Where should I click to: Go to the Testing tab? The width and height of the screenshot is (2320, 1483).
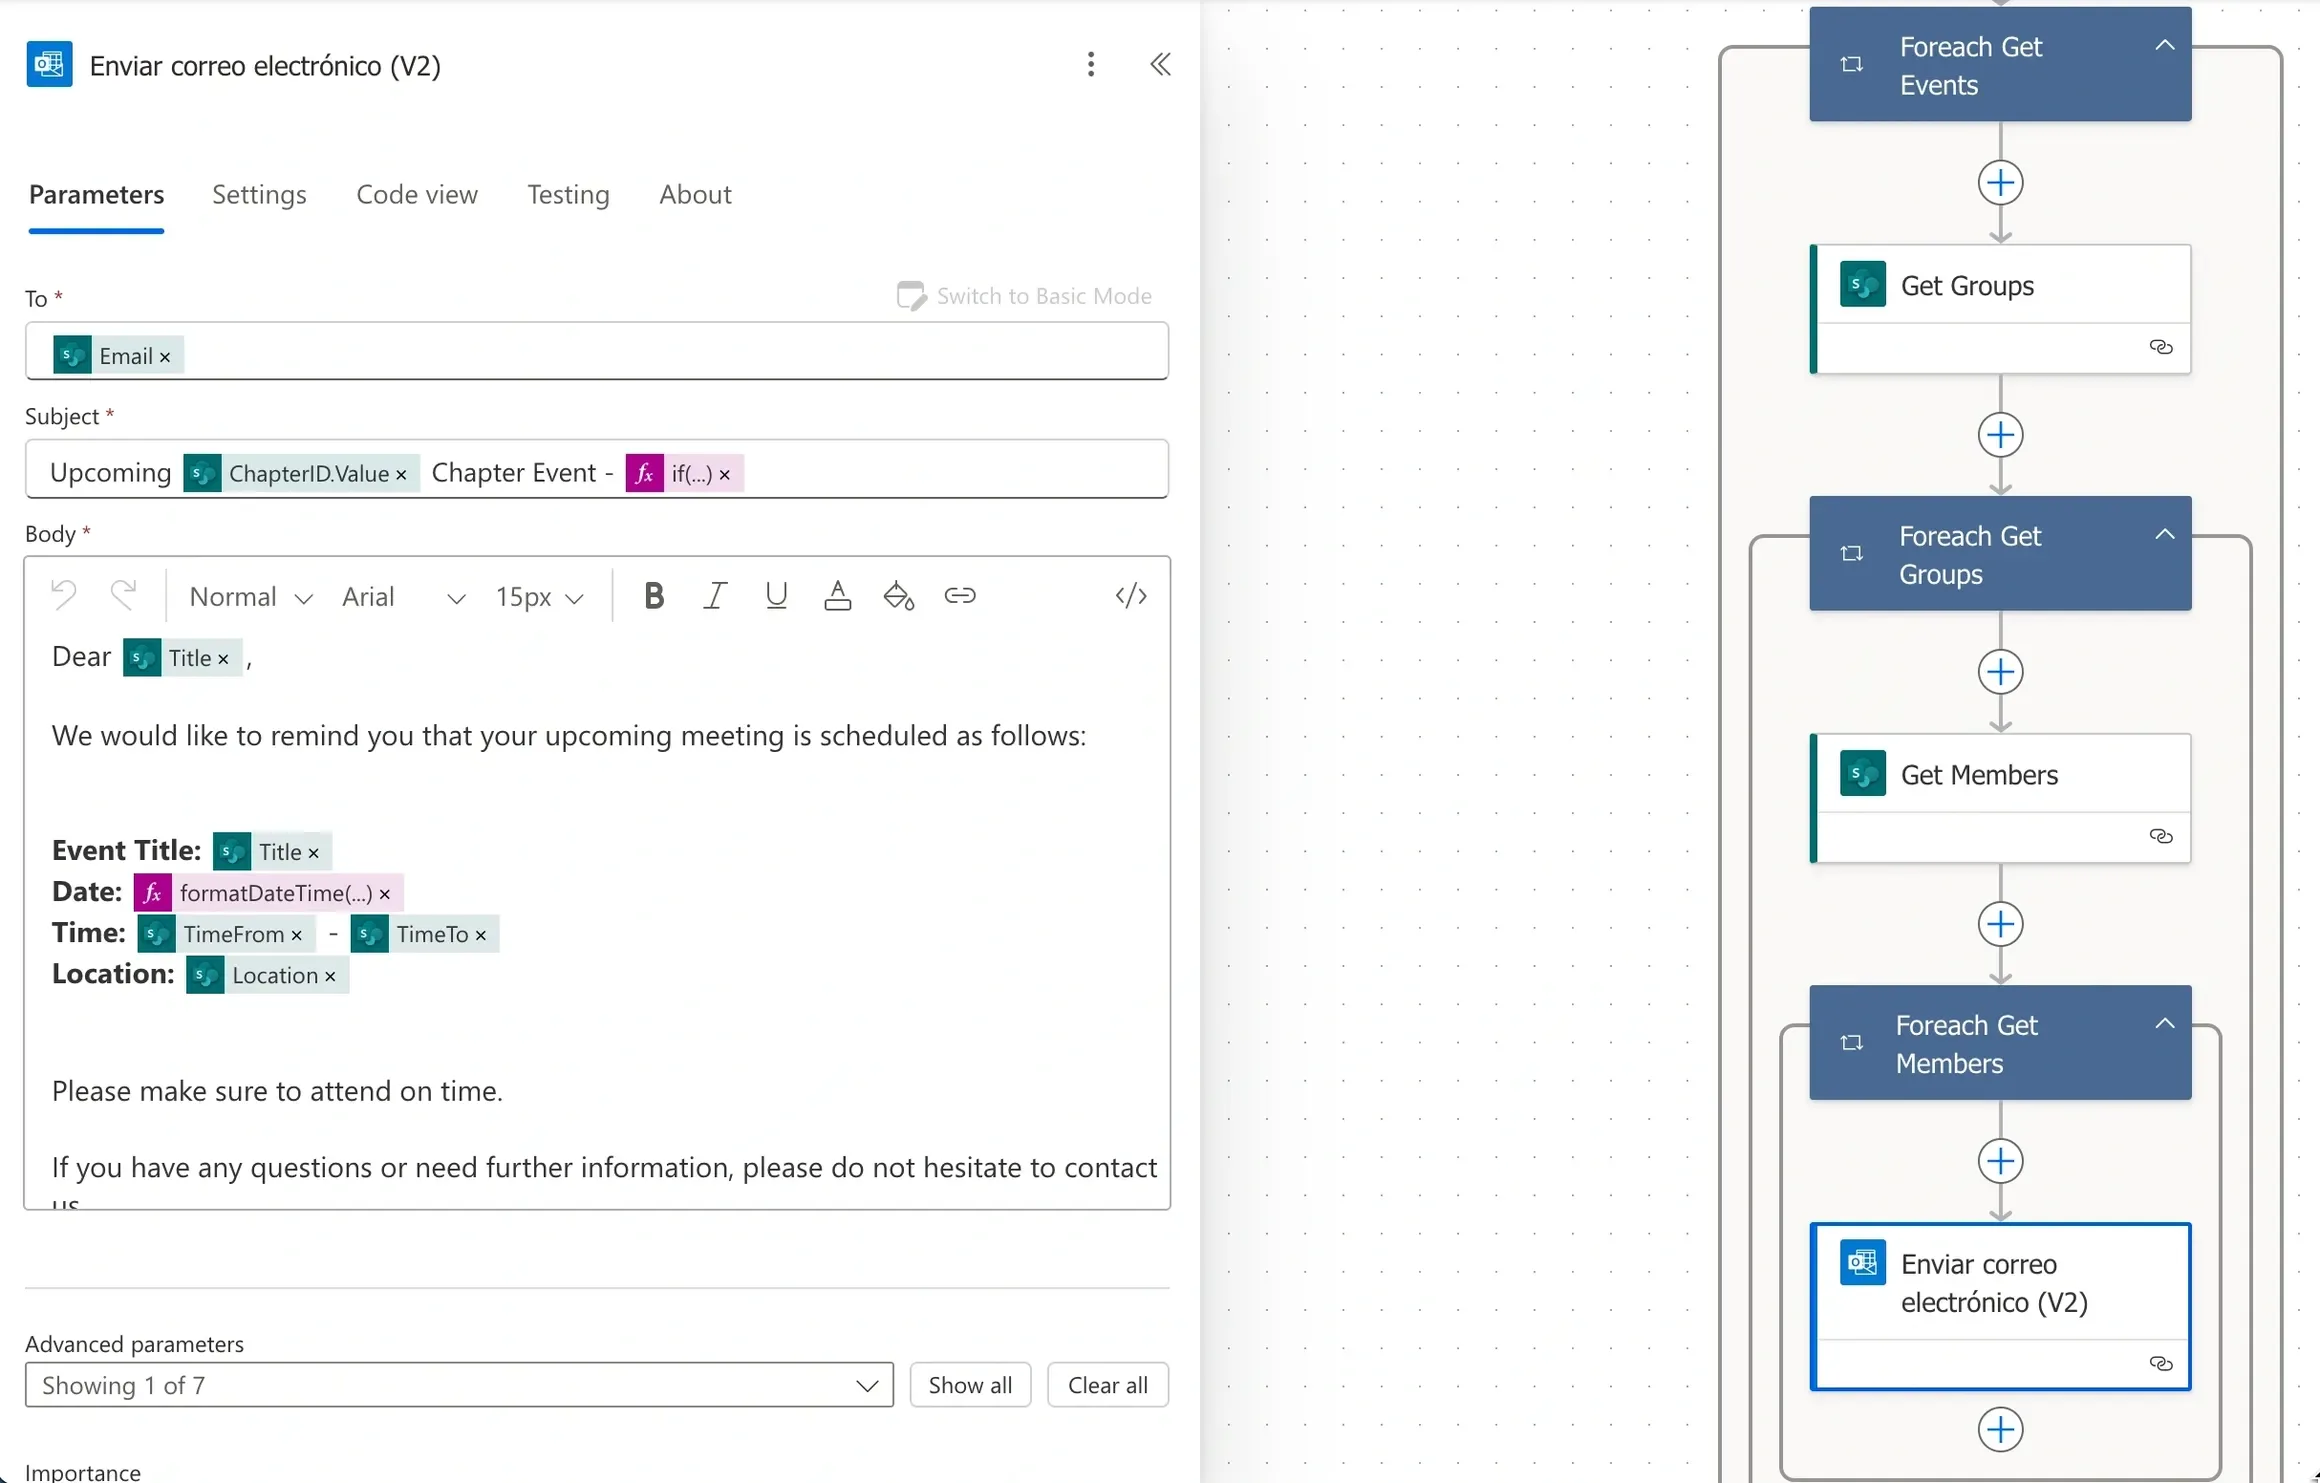[x=568, y=194]
